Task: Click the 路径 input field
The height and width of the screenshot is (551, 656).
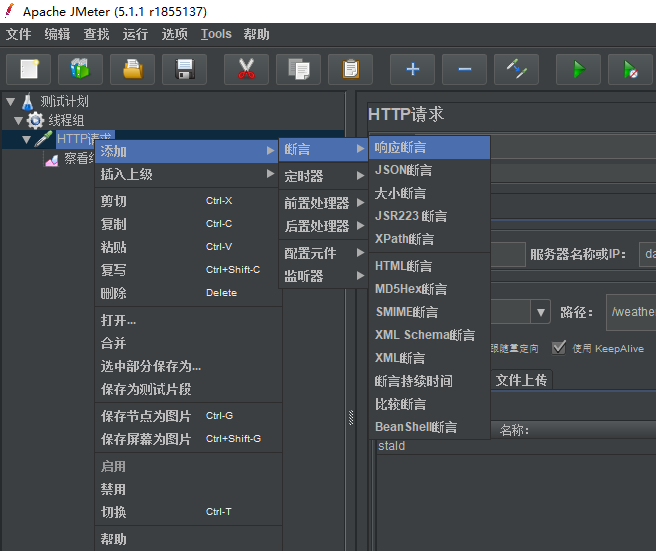Action: click(631, 312)
